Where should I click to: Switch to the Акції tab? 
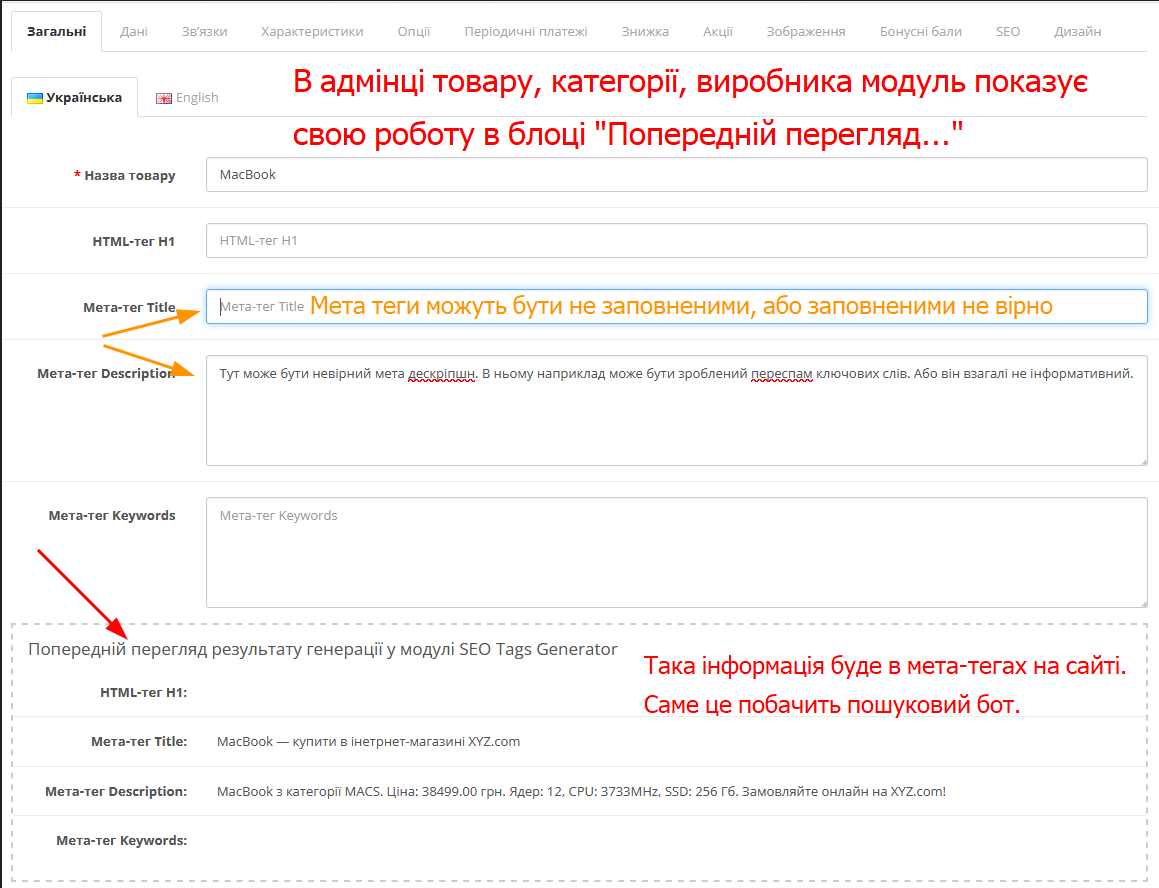[x=718, y=32]
